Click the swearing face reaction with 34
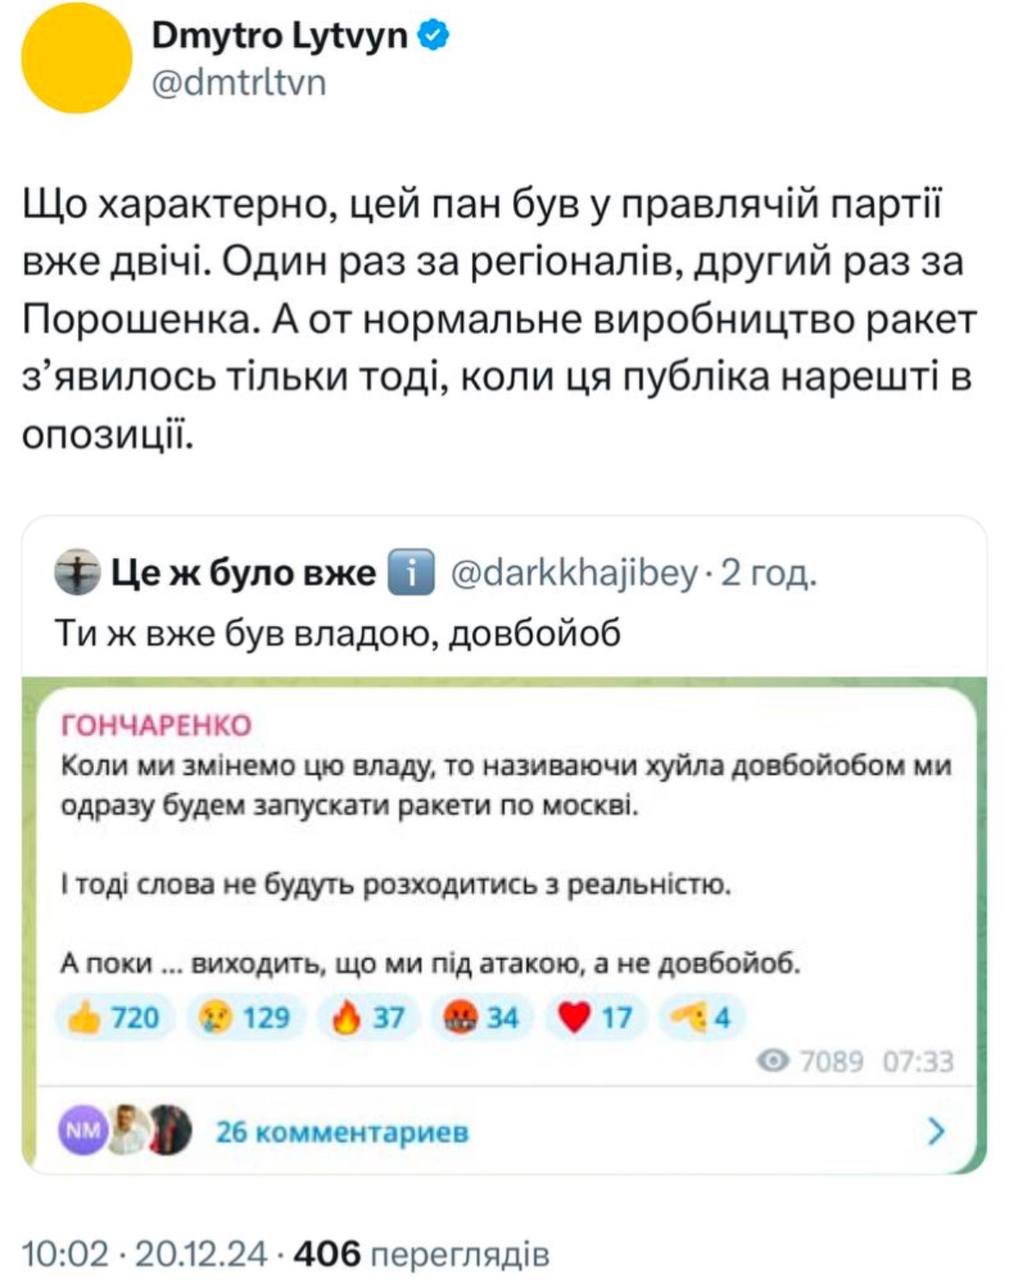This screenshot has height=1280, width=1009. pos(482,1017)
